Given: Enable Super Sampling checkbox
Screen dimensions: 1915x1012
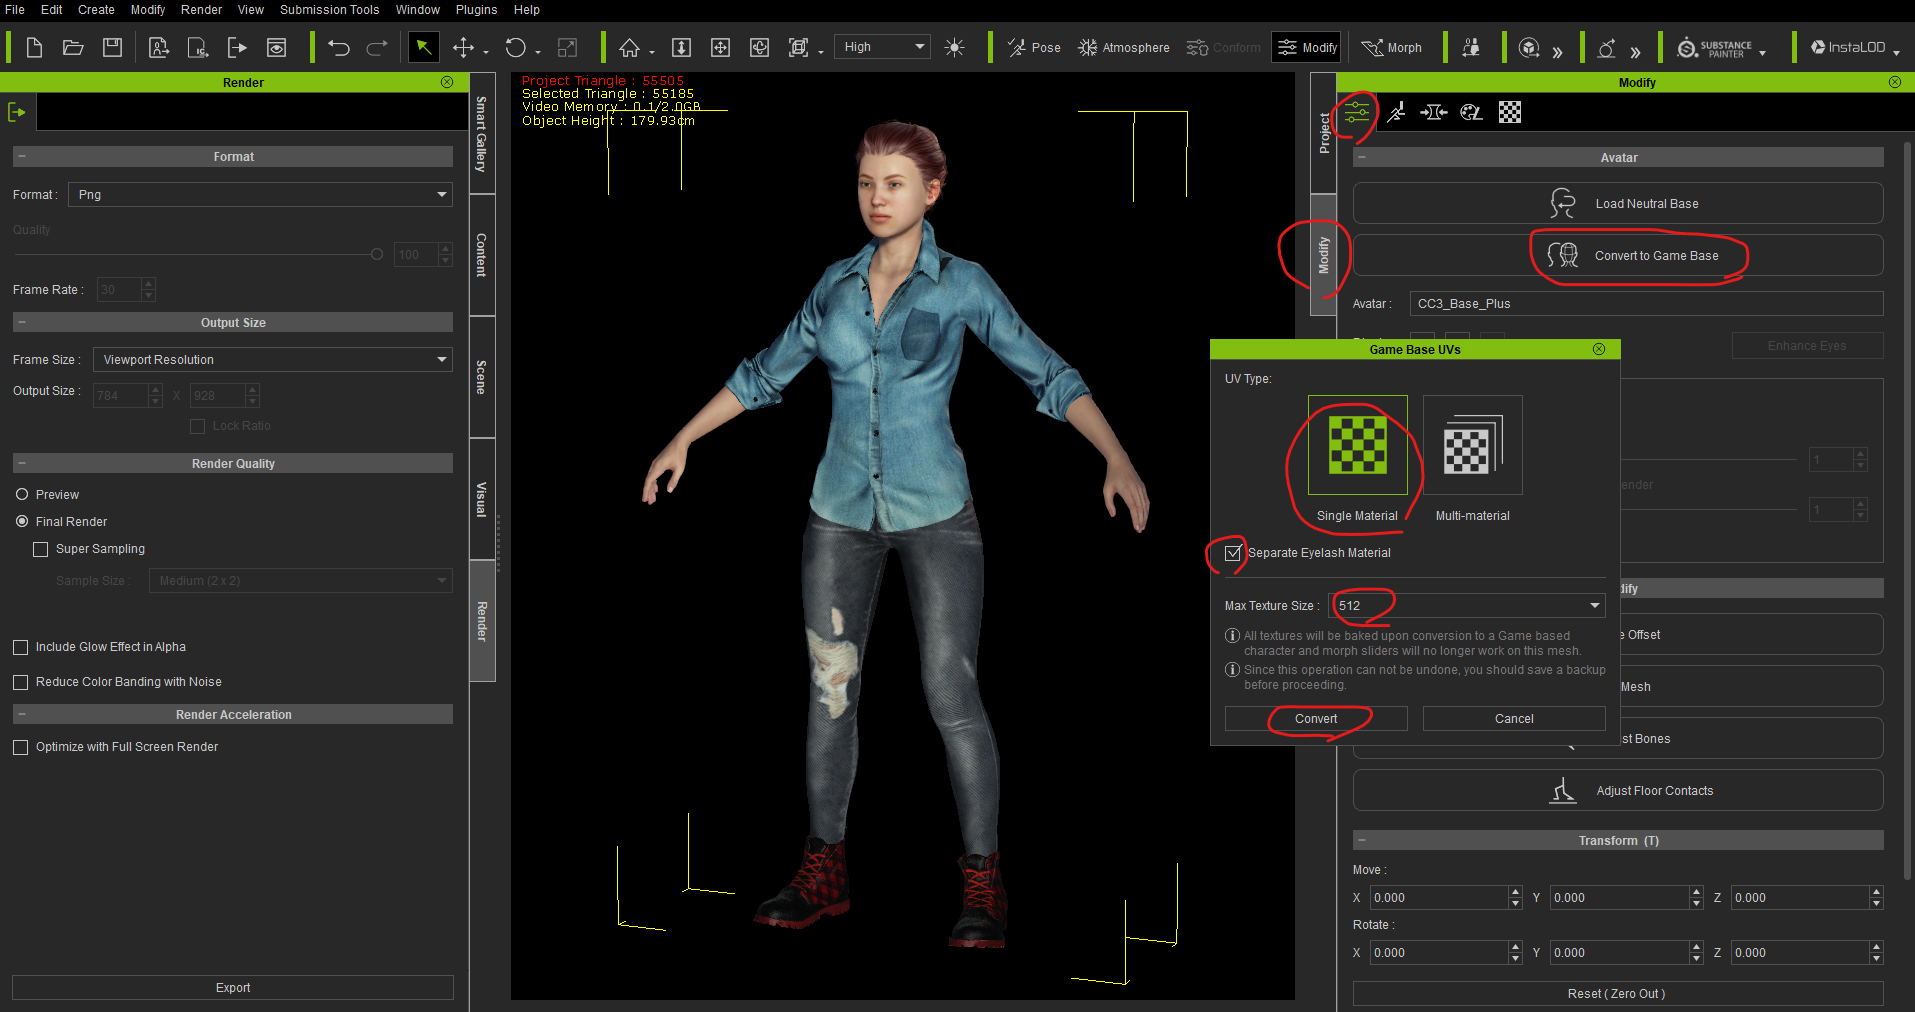Looking at the screenshot, I should [41, 549].
